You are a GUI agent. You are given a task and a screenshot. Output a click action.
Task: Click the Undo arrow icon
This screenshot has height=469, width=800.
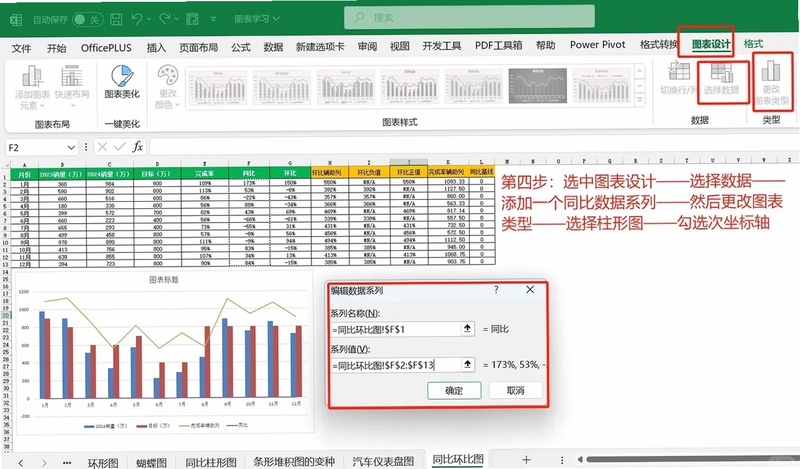136,19
